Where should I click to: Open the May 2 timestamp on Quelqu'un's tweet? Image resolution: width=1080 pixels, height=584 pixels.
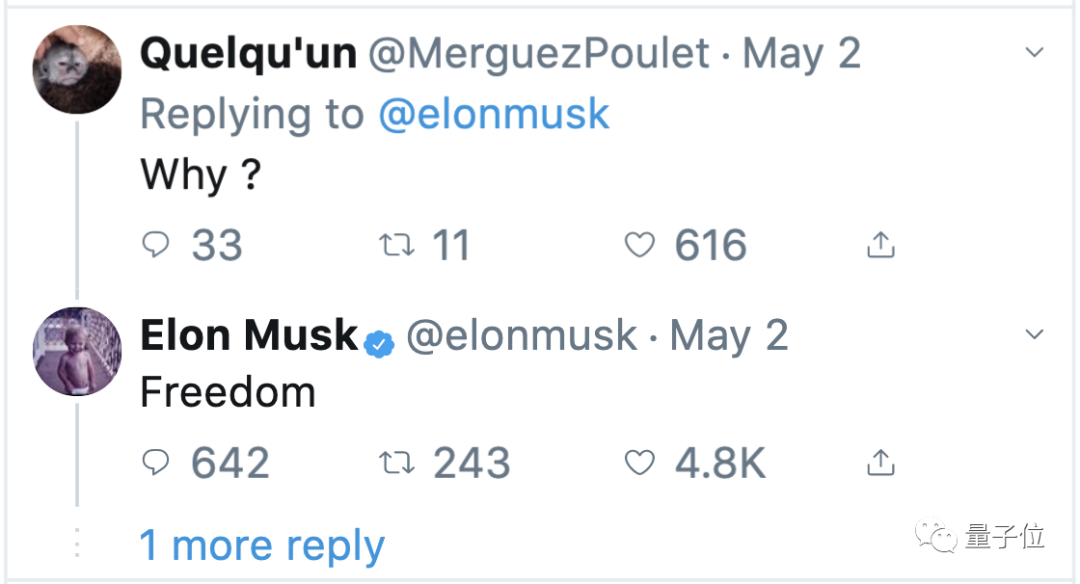pos(801,54)
